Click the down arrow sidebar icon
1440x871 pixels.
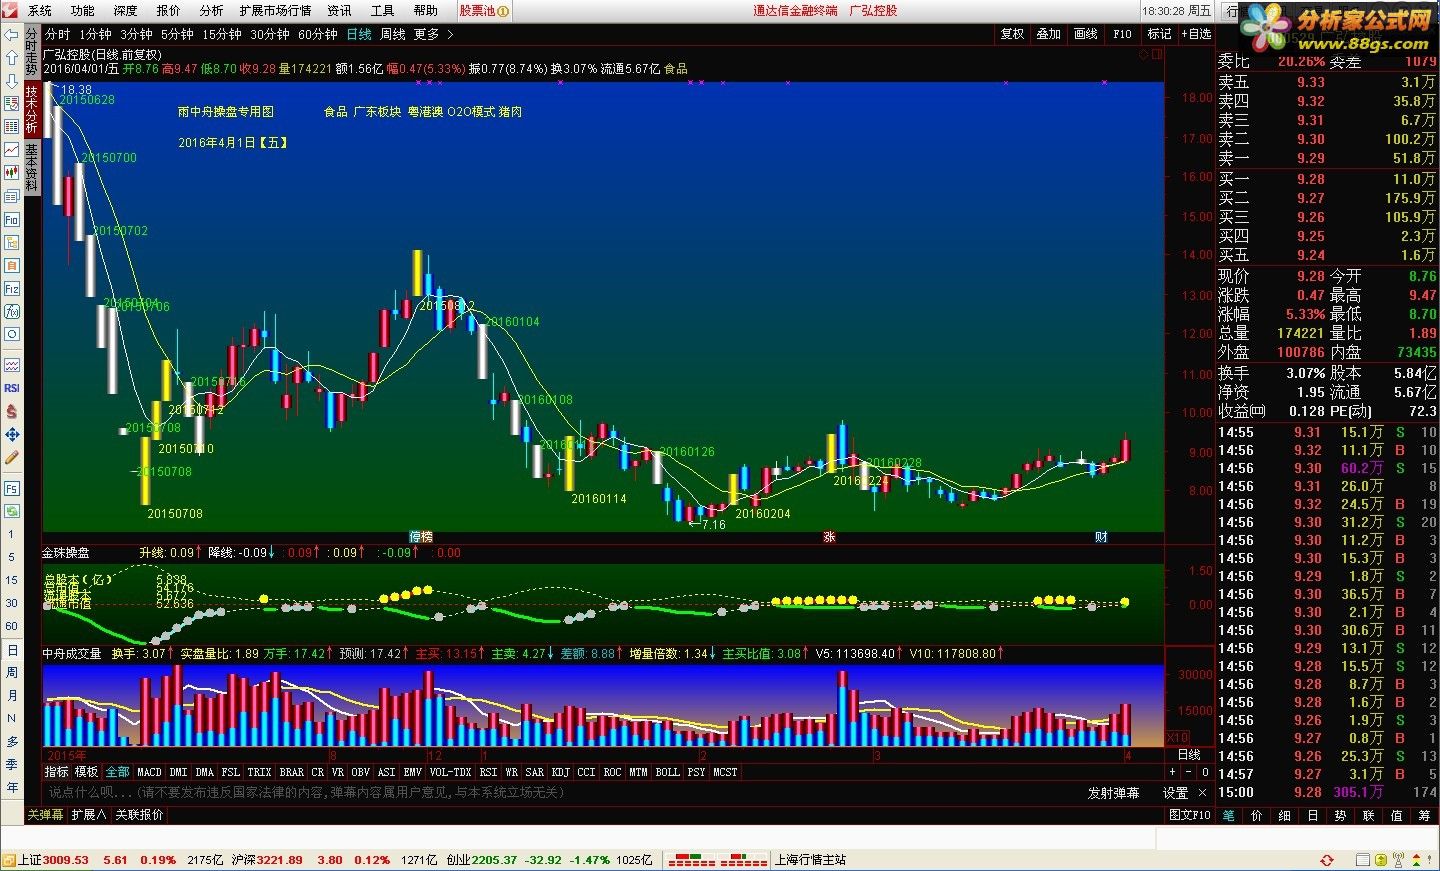click(x=12, y=81)
